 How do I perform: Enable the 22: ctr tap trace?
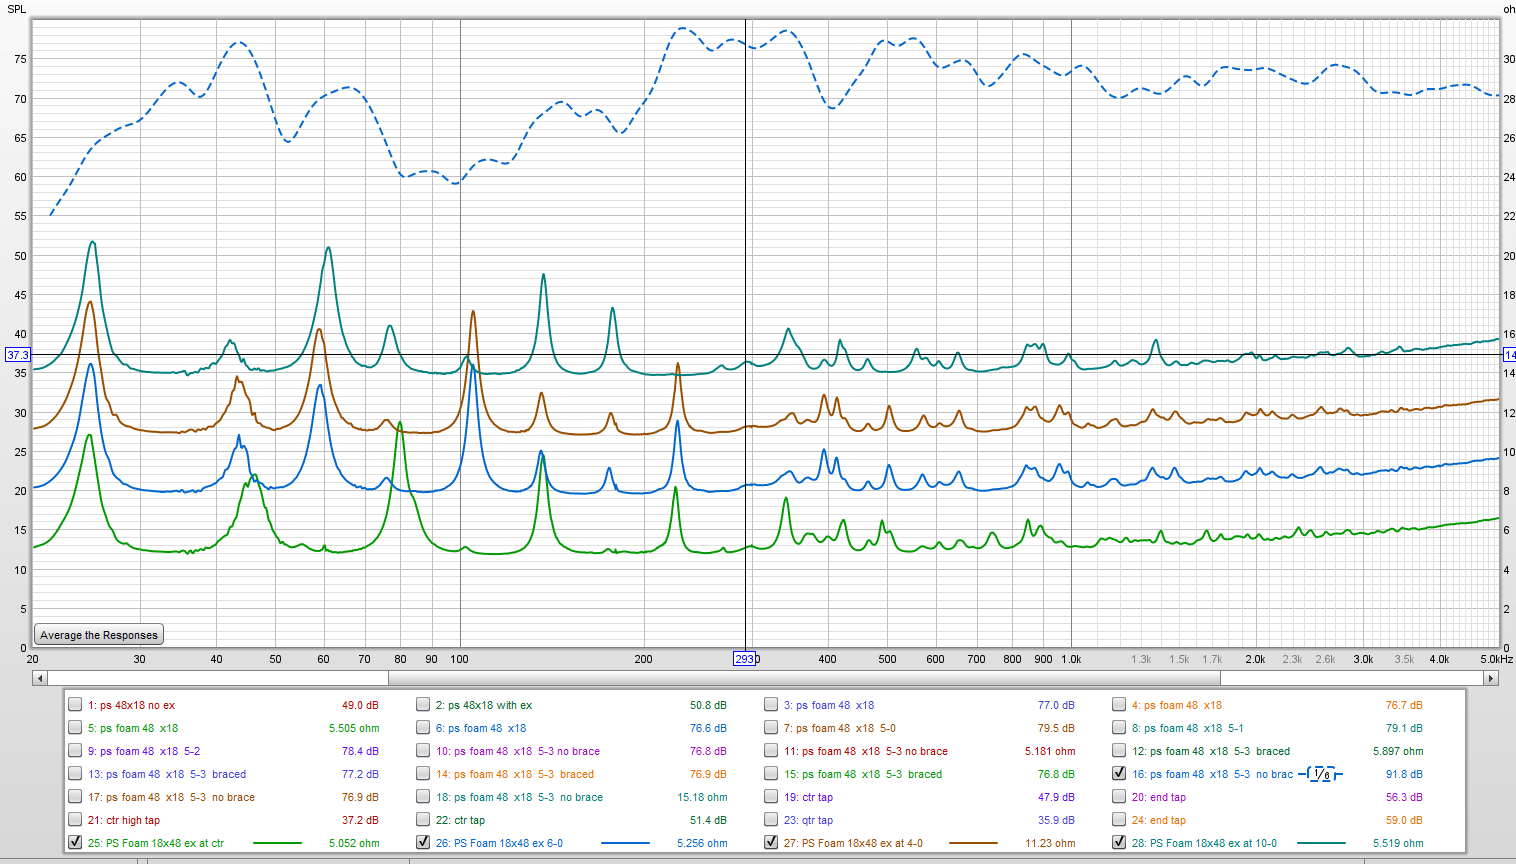[423, 819]
